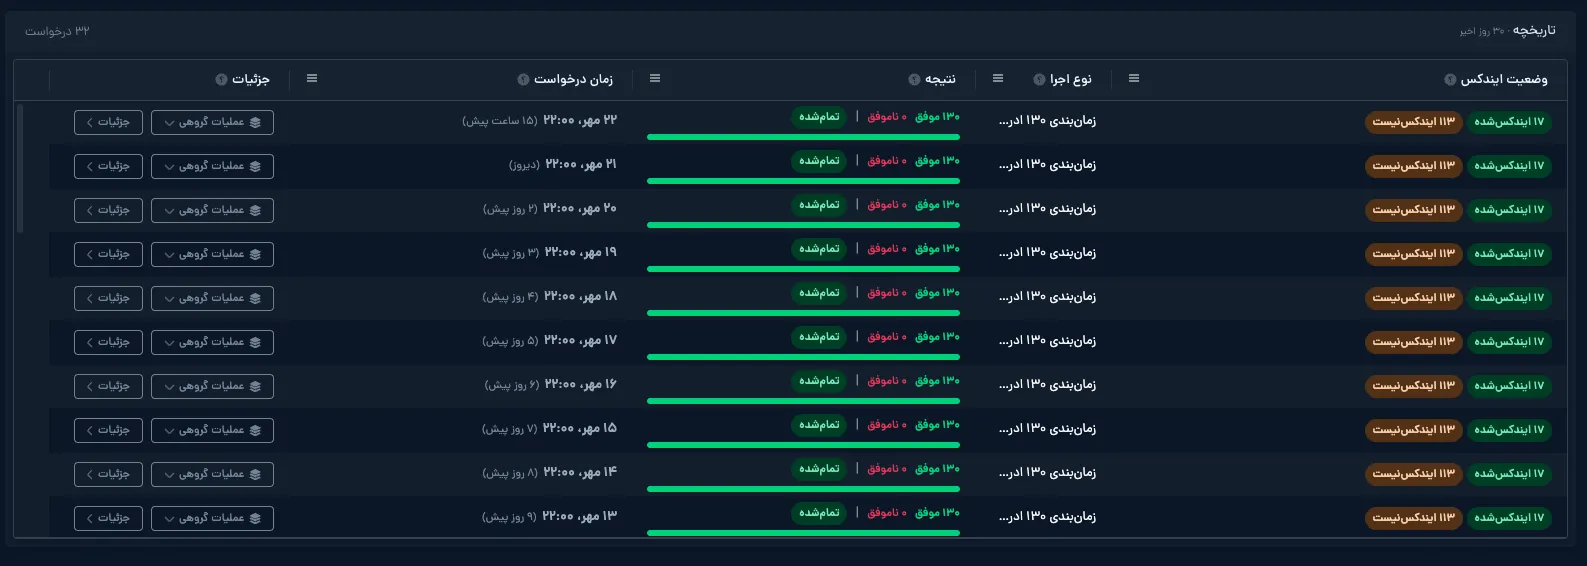Open عملیات گروهی dropdown in ۱۸ مهر row
The height and width of the screenshot is (566, 1587).
pos(212,298)
